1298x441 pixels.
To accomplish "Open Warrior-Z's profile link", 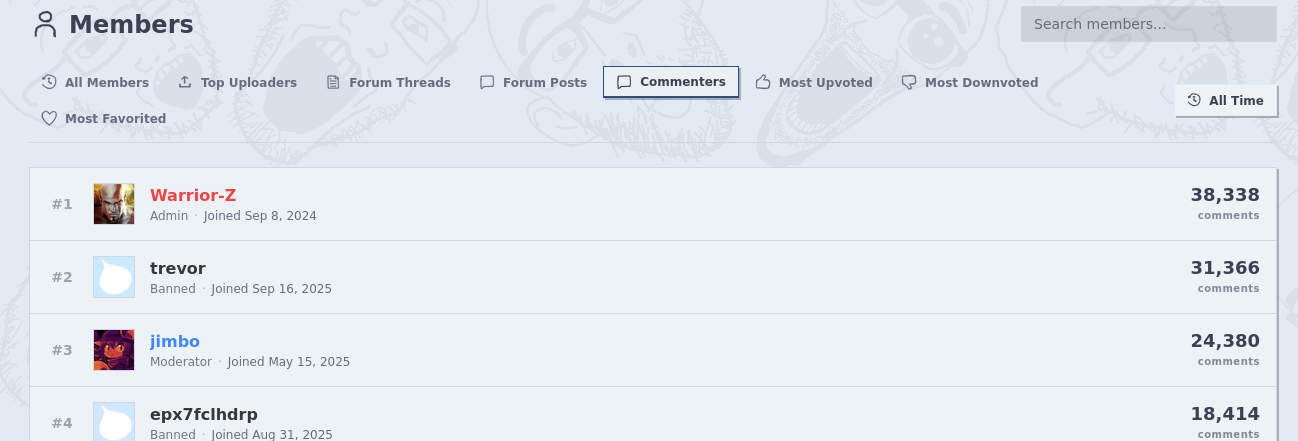I will click(193, 195).
